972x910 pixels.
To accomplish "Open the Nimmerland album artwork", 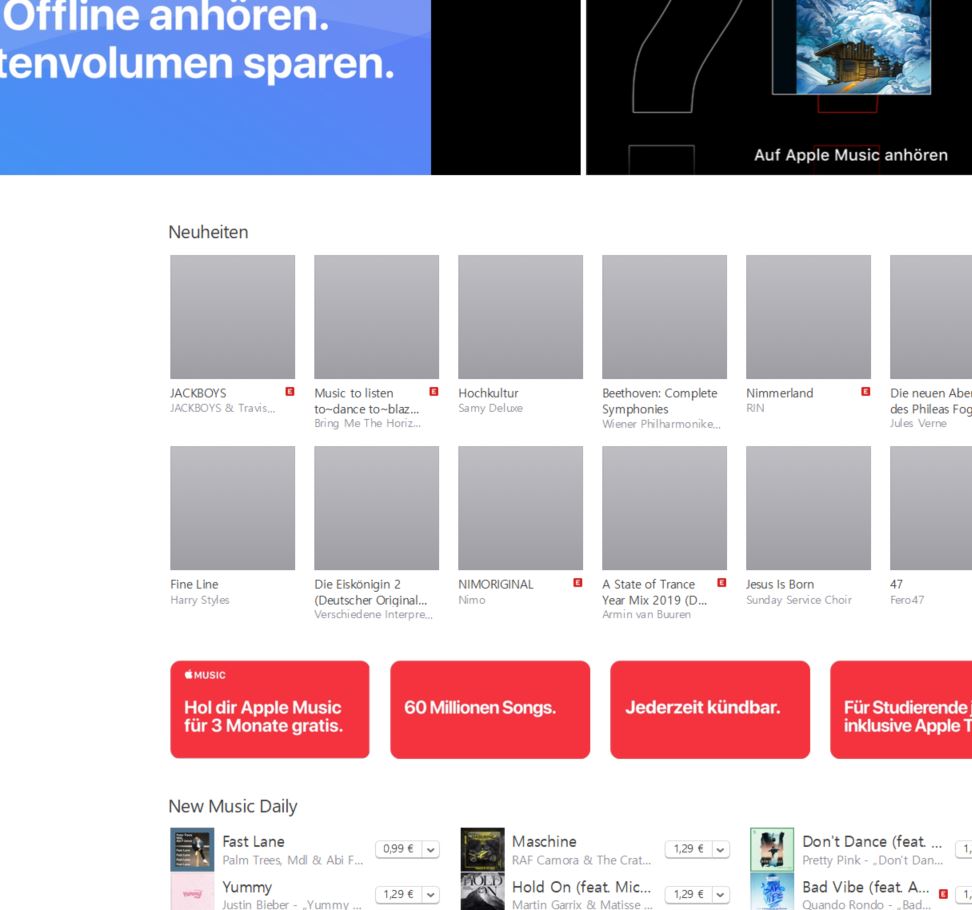I will click(x=808, y=317).
